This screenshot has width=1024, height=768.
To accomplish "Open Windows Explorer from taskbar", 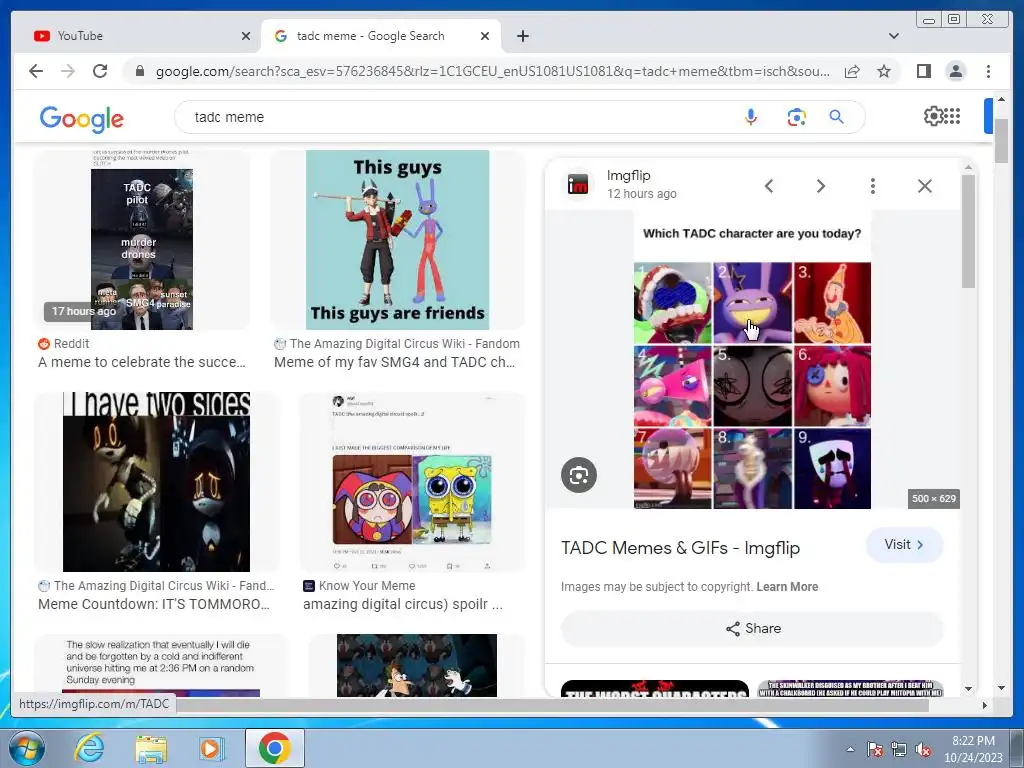I will 150,748.
